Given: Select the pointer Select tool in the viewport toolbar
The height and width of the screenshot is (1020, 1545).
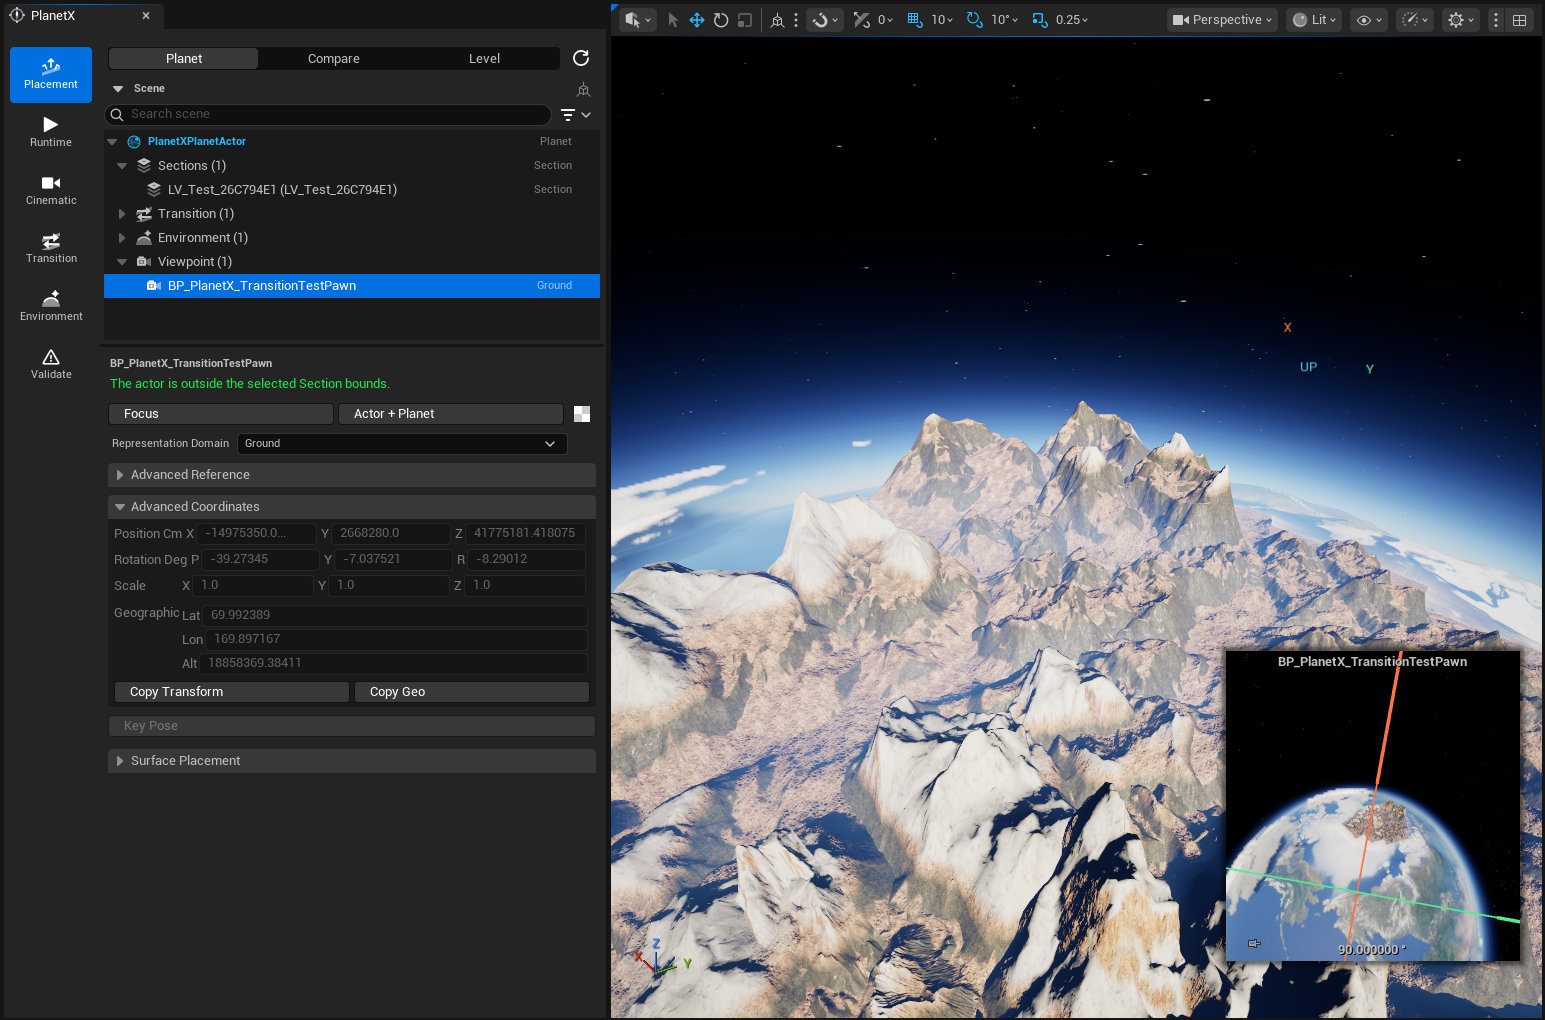Looking at the screenshot, I should [x=673, y=20].
